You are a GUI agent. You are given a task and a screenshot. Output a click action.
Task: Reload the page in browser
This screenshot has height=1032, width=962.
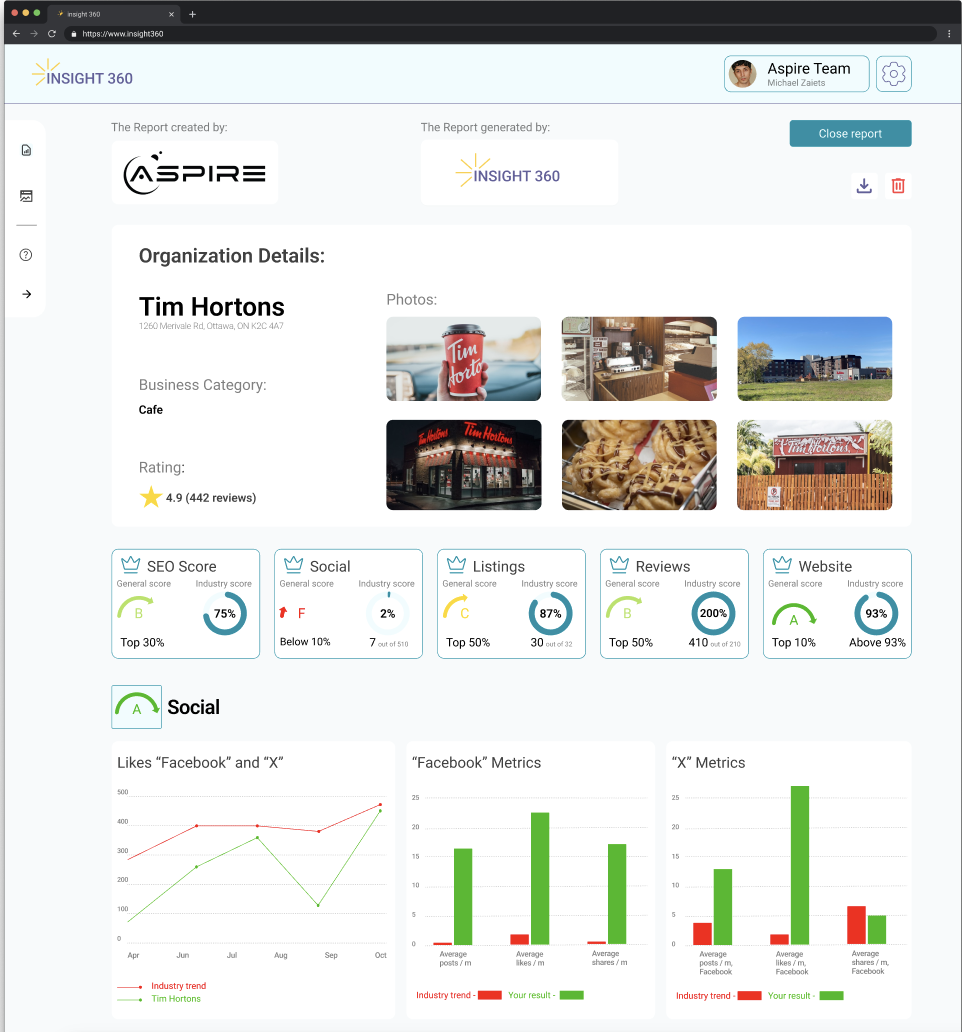(x=52, y=34)
